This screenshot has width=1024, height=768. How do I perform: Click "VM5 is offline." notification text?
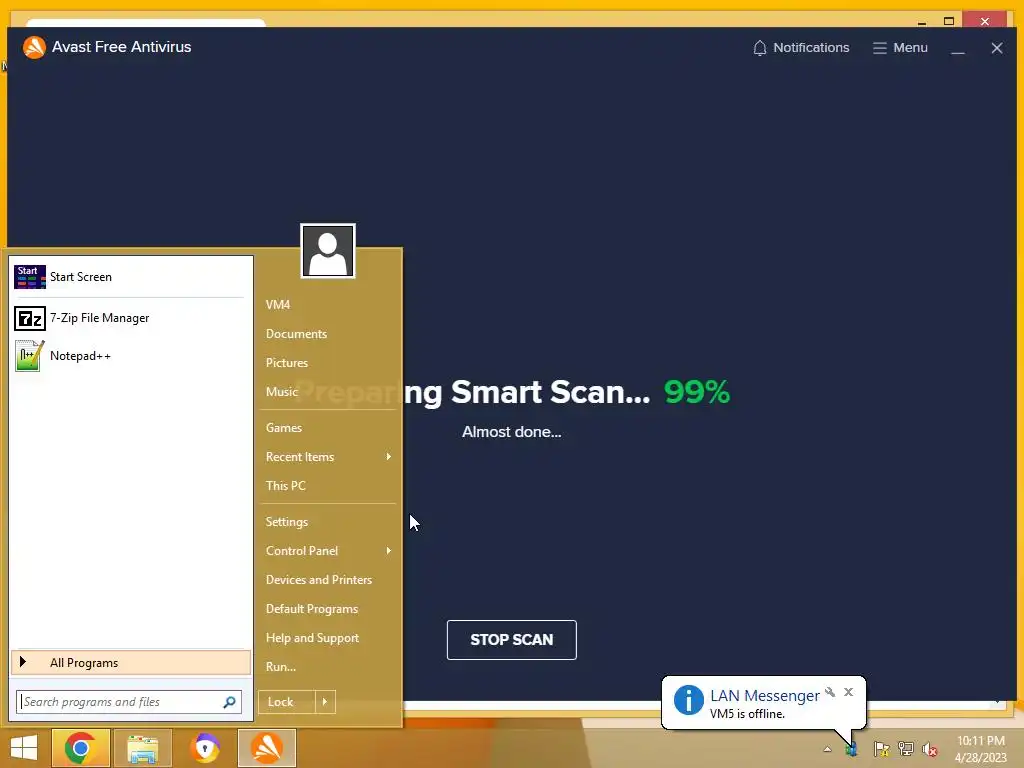tap(747, 714)
